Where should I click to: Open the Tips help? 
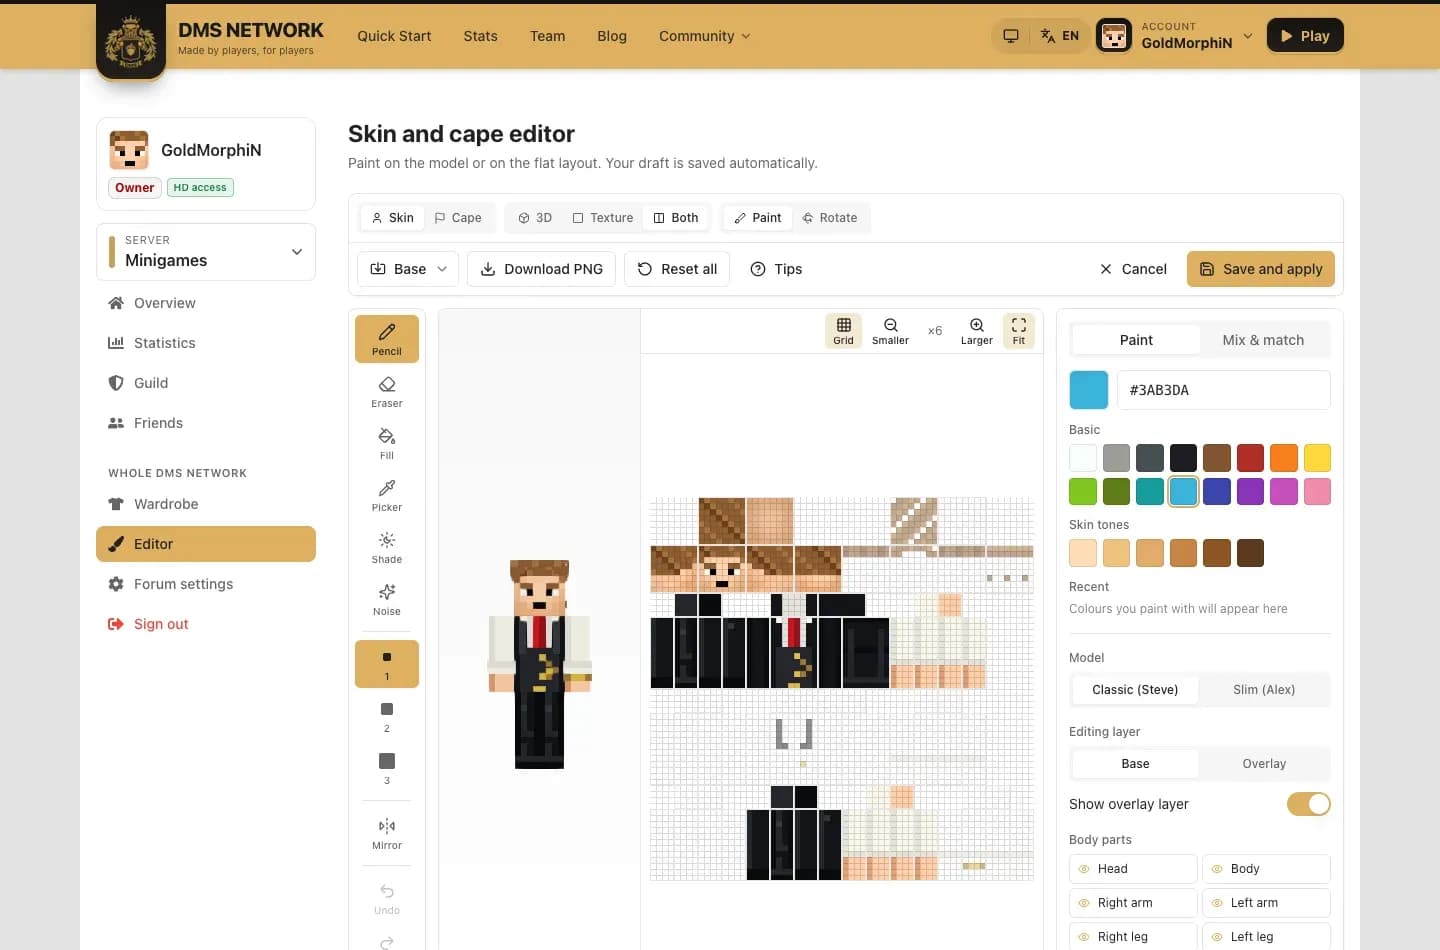[x=776, y=269]
